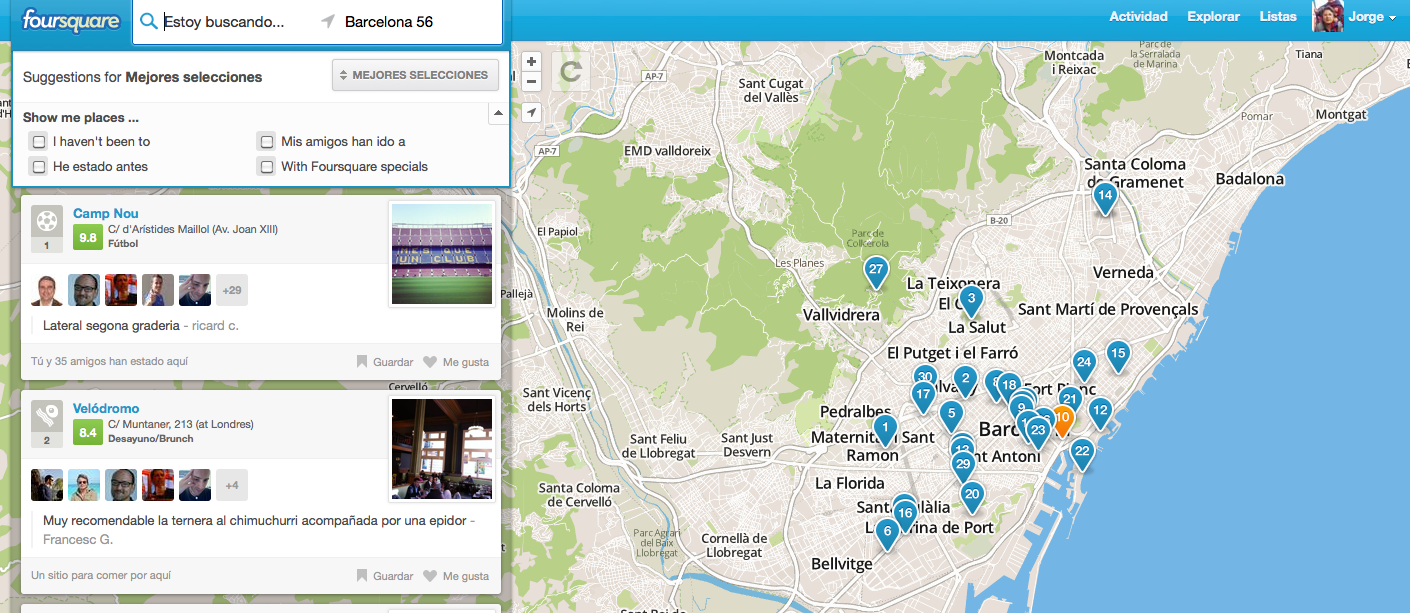
Task: Check the "He estado antes" box
Action: tap(39, 166)
